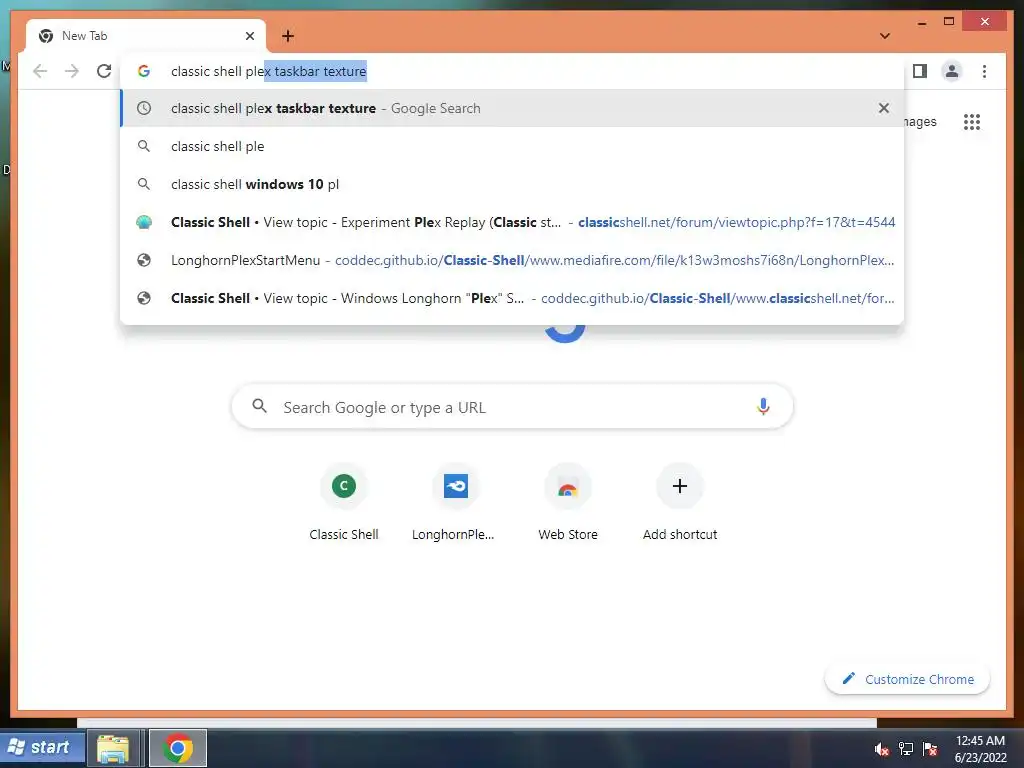Open the Classic Shell shortcut
Image resolution: width=1024 pixels, height=768 pixels.
tap(344, 503)
